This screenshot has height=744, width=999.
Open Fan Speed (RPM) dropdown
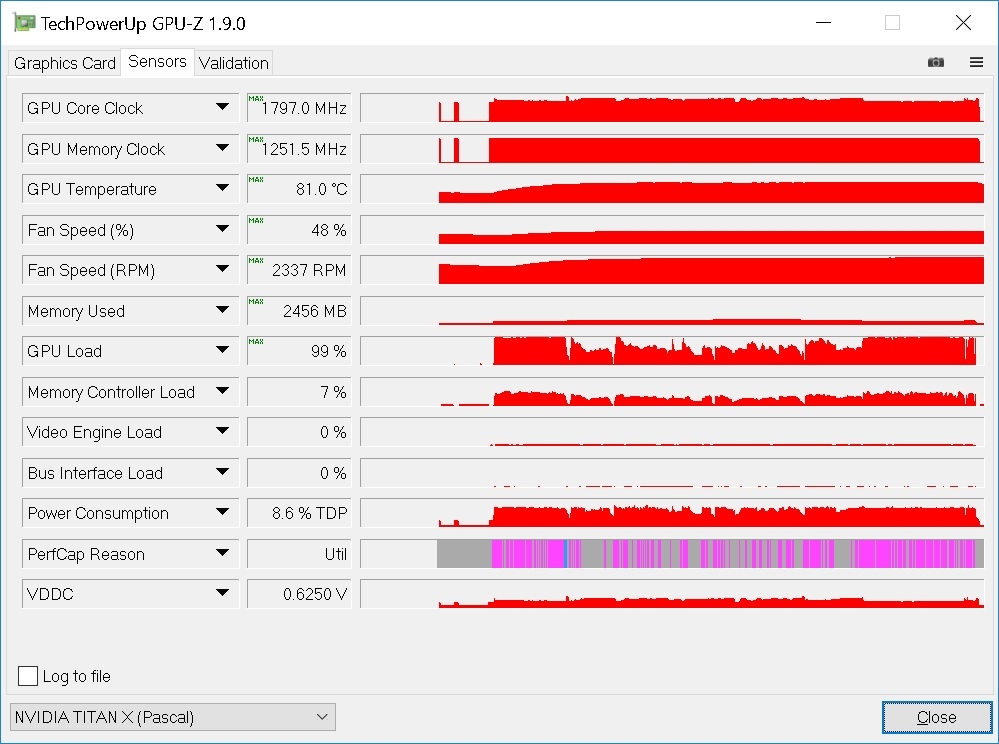tap(222, 270)
